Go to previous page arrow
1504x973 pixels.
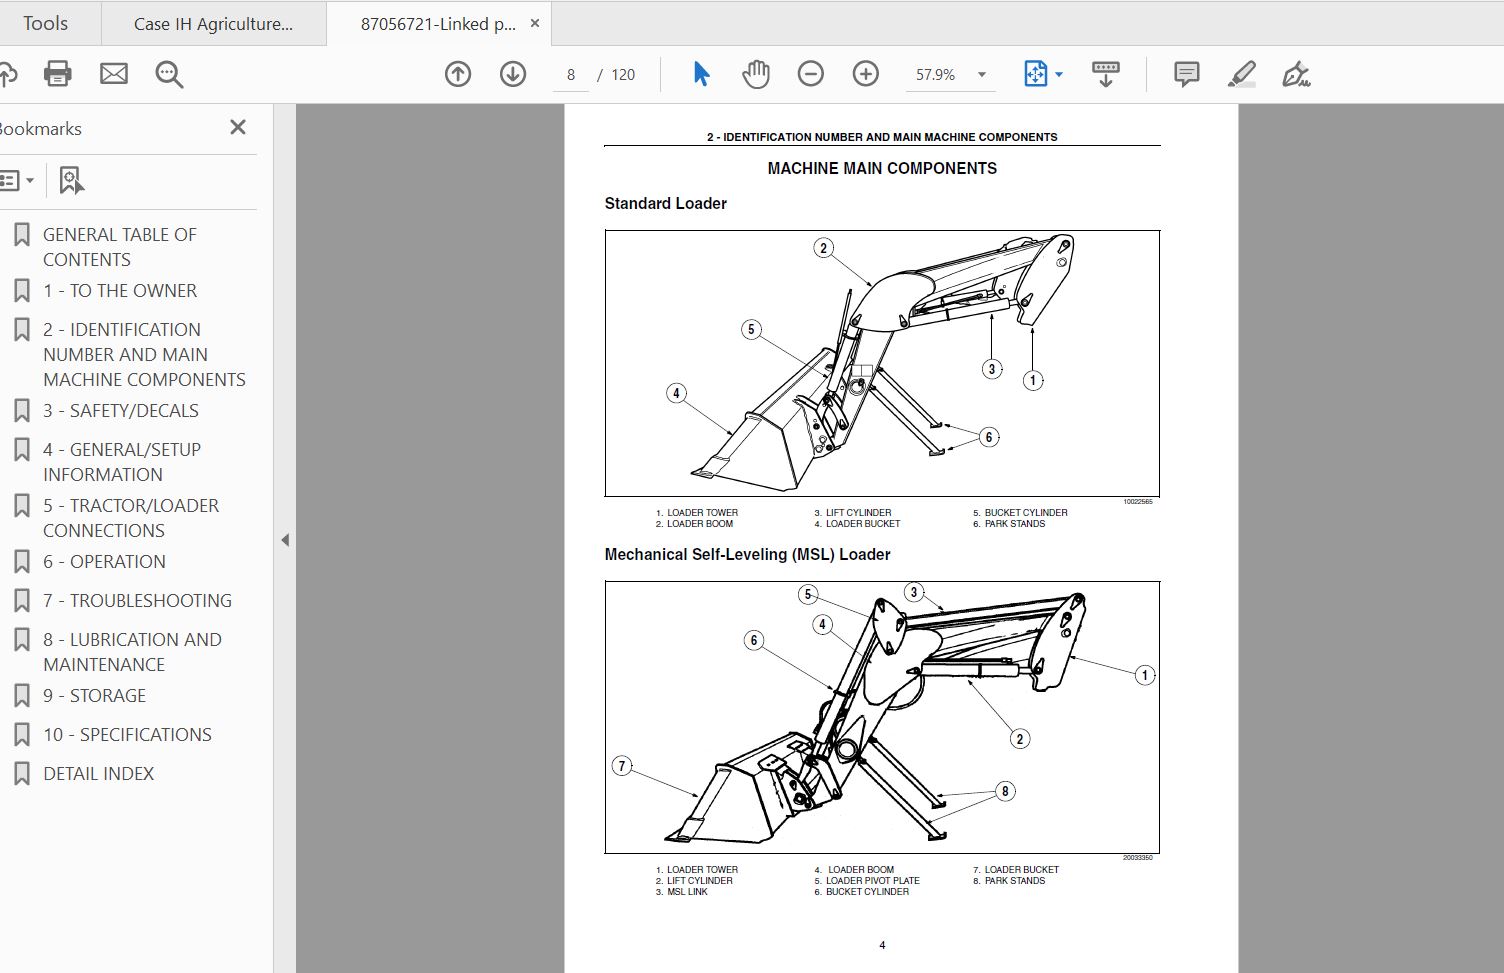pos(458,74)
